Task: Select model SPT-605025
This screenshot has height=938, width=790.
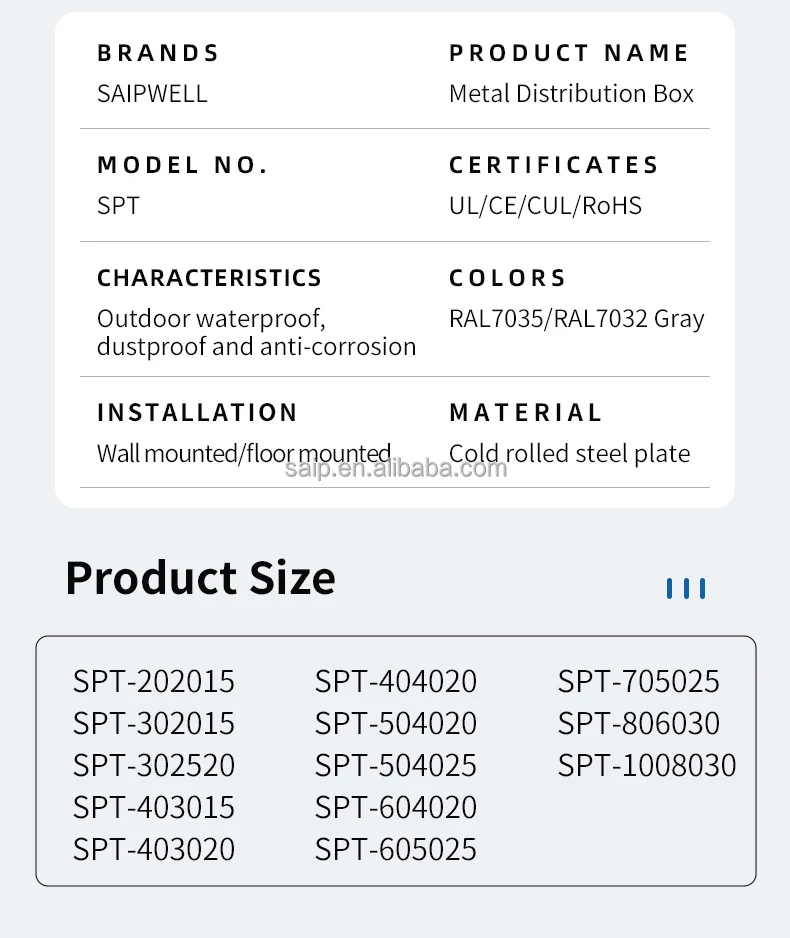Action: (396, 850)
